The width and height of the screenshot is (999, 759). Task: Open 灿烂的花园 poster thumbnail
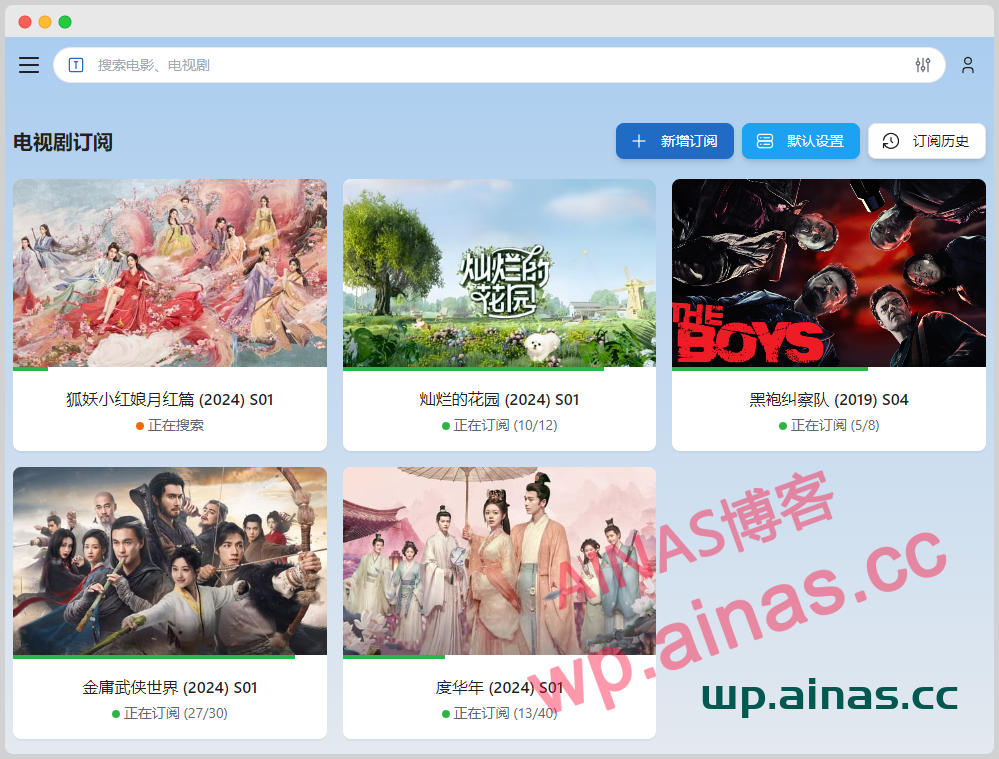point(500,273)
